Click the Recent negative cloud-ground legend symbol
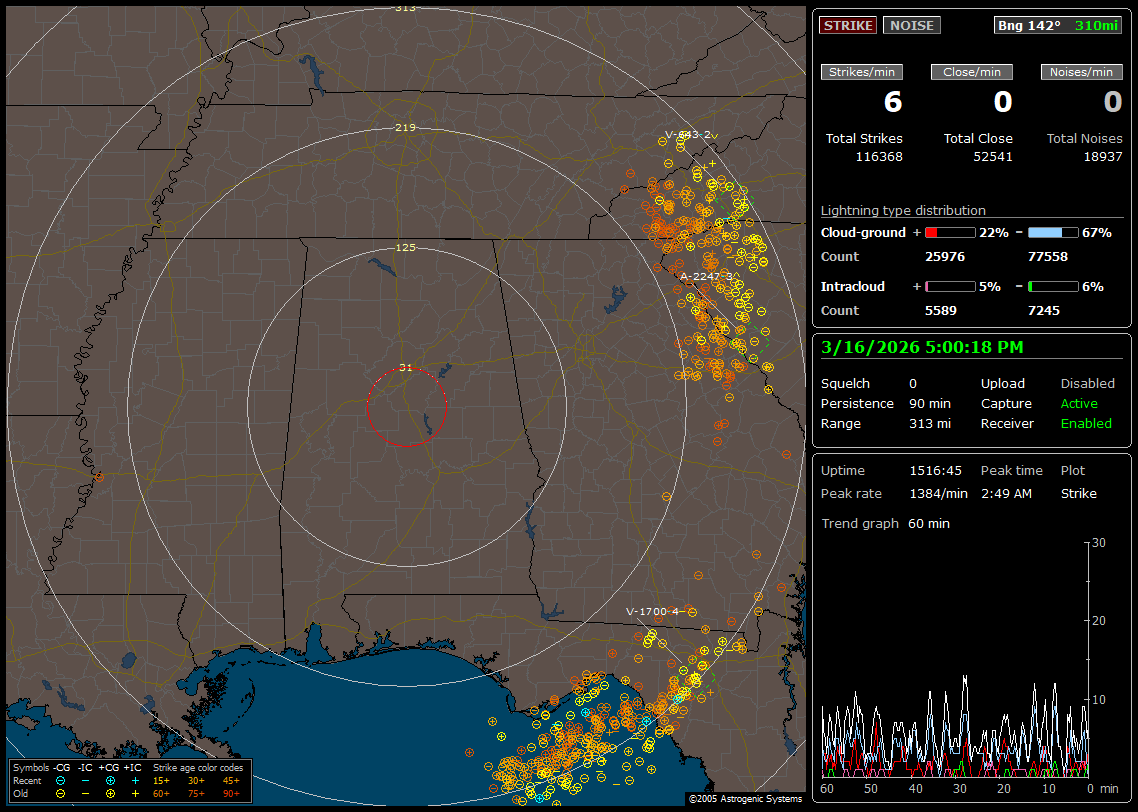This screenshot has height=812, width=1138. 61,780
